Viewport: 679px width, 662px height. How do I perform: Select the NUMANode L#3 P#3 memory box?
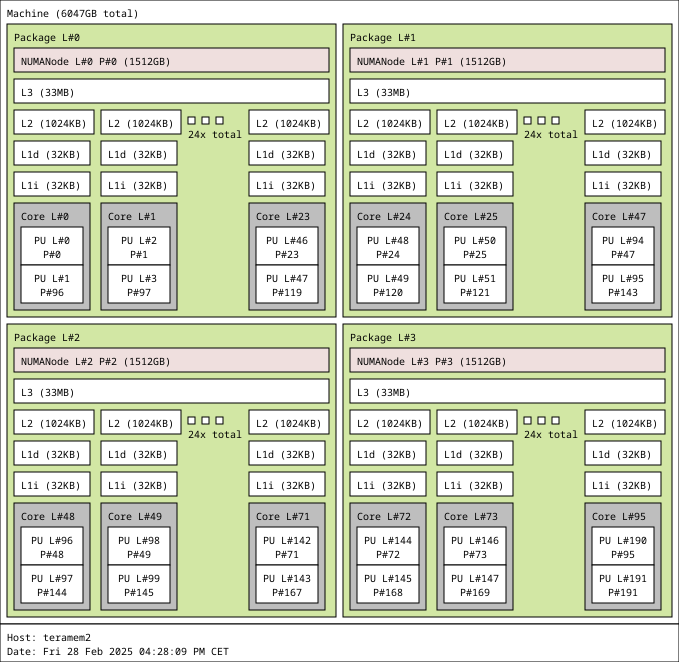click(x=507, y=361)
